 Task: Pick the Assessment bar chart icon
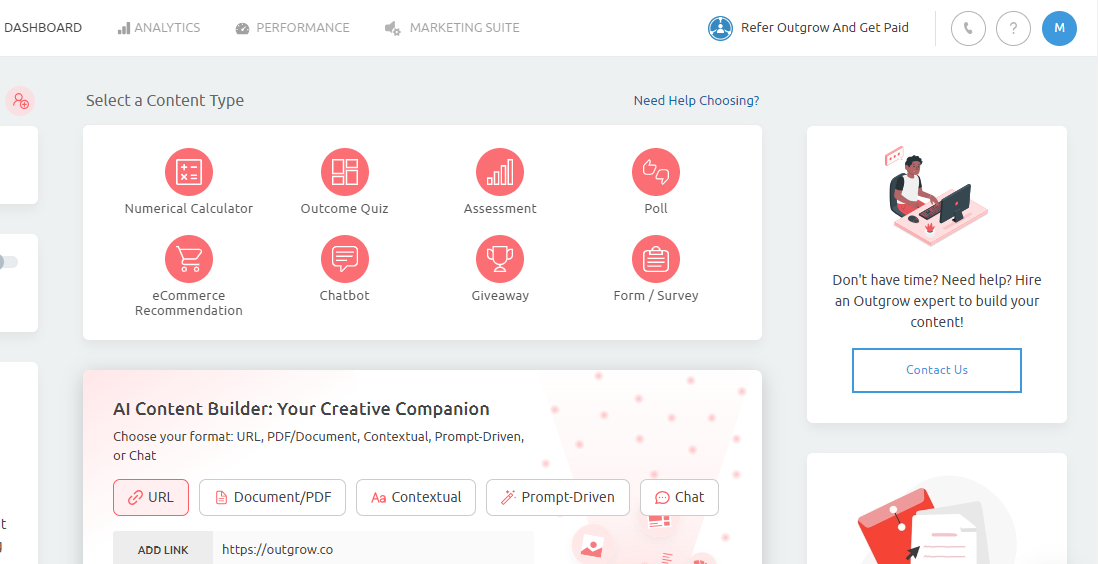(x=500, y=172)
